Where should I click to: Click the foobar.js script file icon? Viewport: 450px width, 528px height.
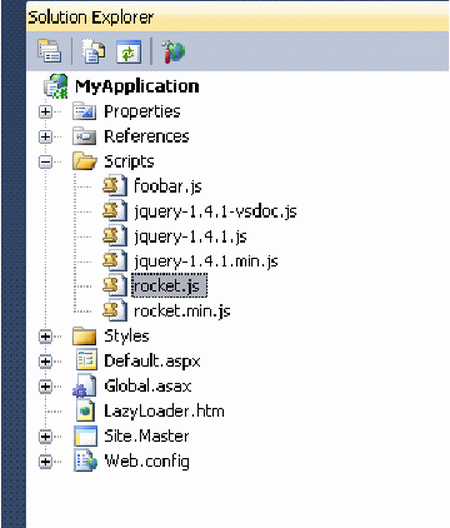click(x=115, y=186)
